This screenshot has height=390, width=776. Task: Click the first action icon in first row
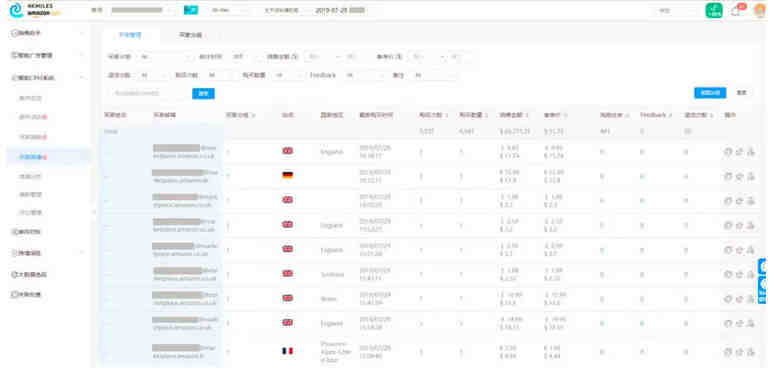pos(728,152)
